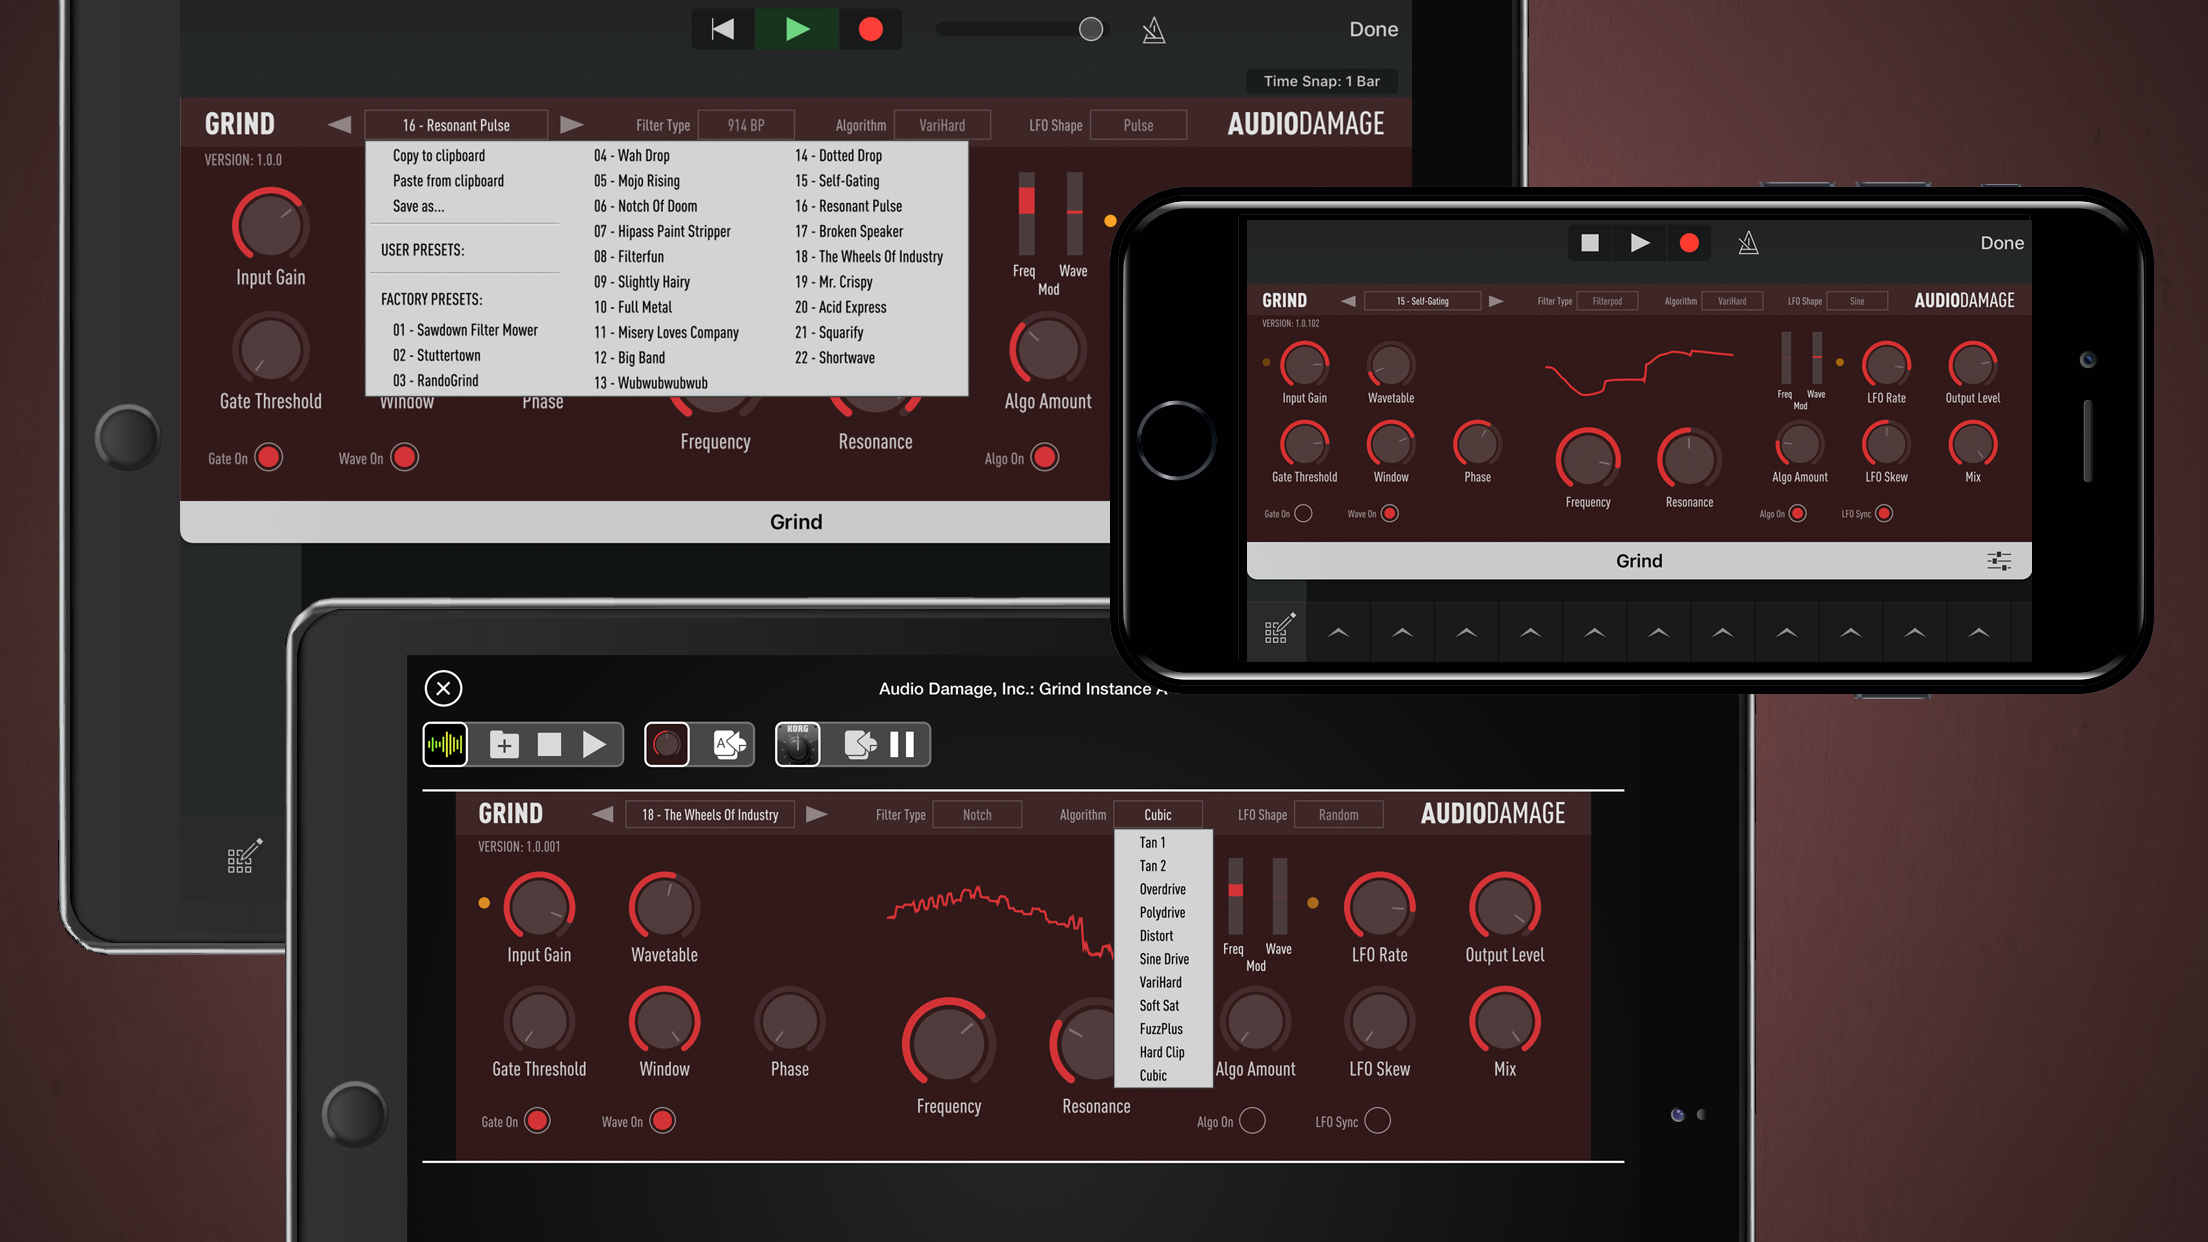Tap Done in the top-right of tablet
The height and width of the screenshot is (1242, 2208).
point(1373,29)
